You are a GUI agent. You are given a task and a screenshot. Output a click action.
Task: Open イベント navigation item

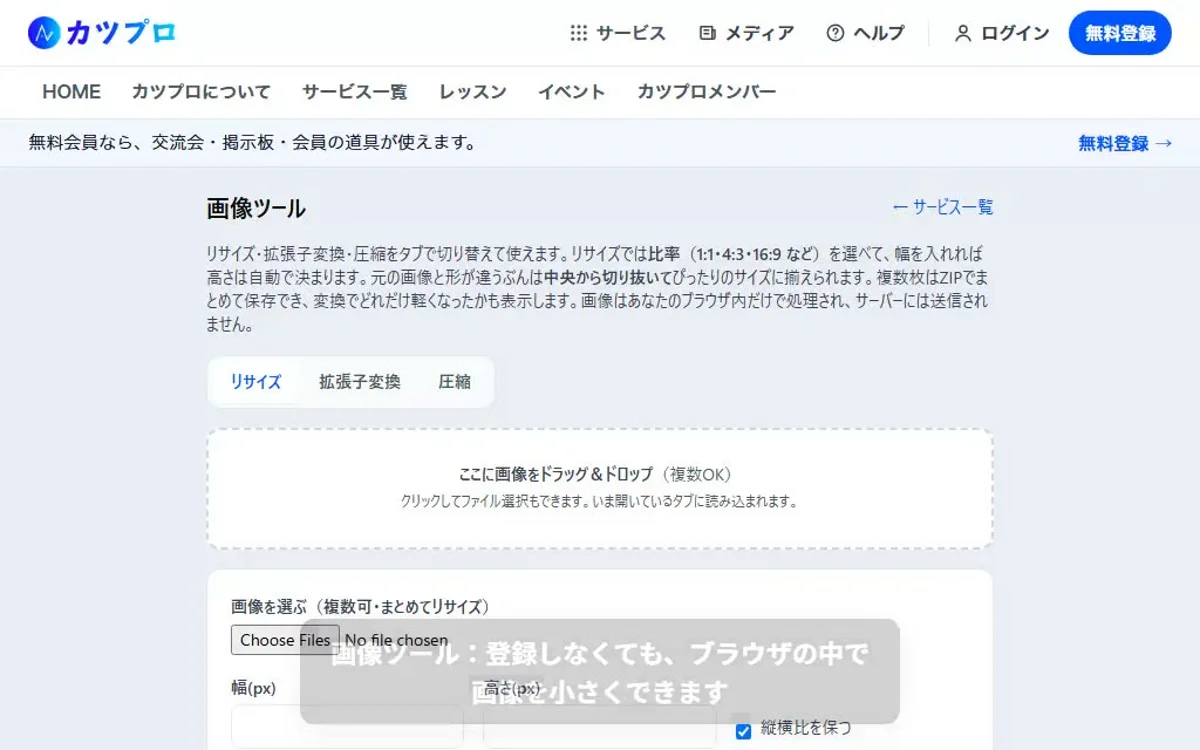coord(572,92)
